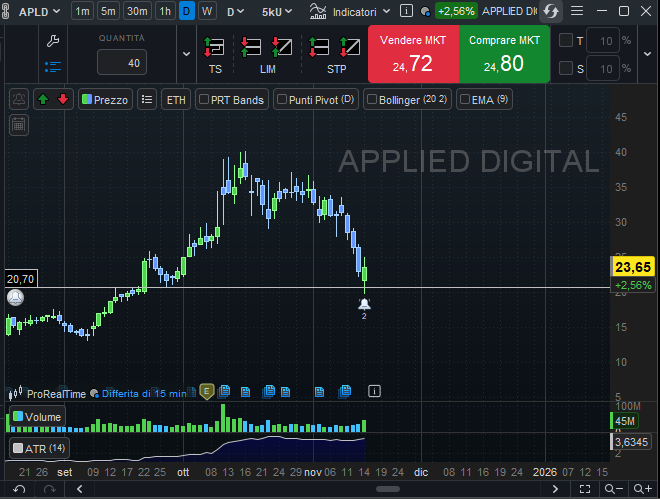The height and width of the screenshot is (499, 660).
Task: Click the earnings E marker on timeline
Action: [x=207, y=390]
